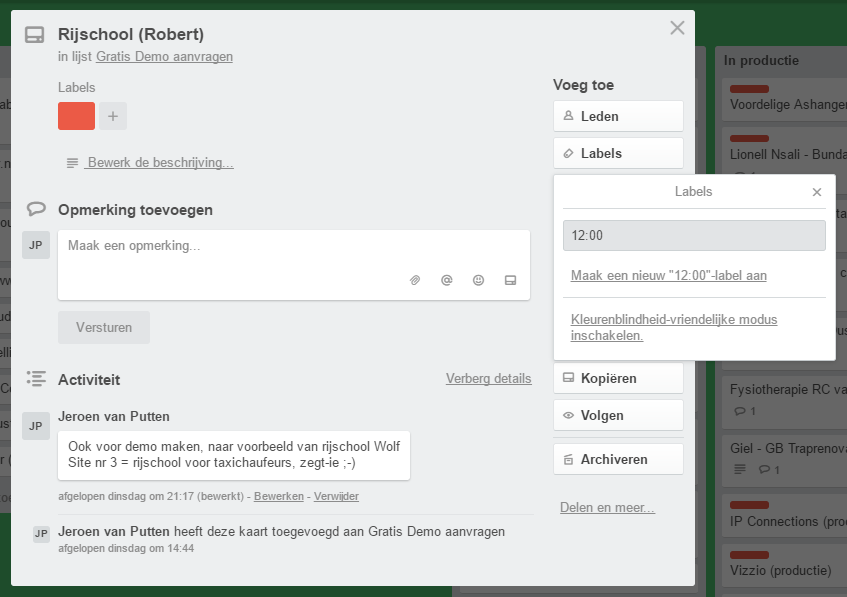
Task: Click the tag icon on Labels button
Action: (x=568, y=153)
